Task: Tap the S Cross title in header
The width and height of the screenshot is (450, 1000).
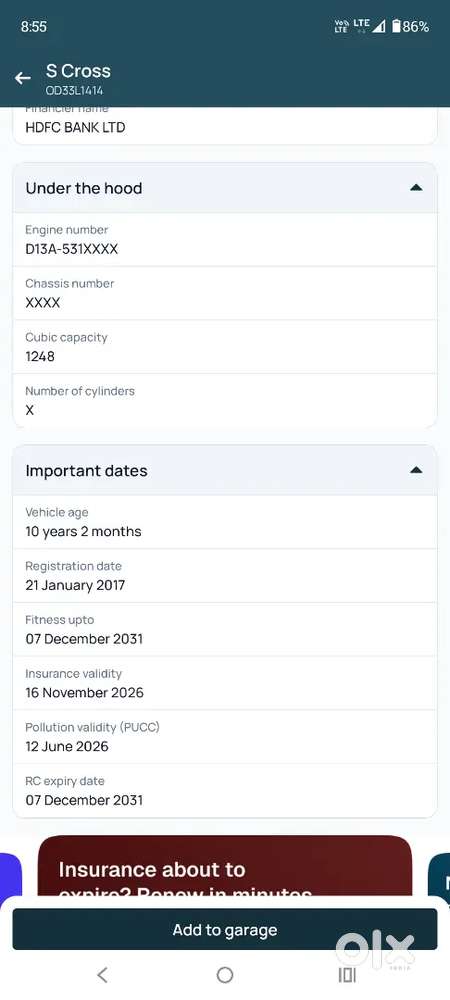Action: [x=78, y=71]
